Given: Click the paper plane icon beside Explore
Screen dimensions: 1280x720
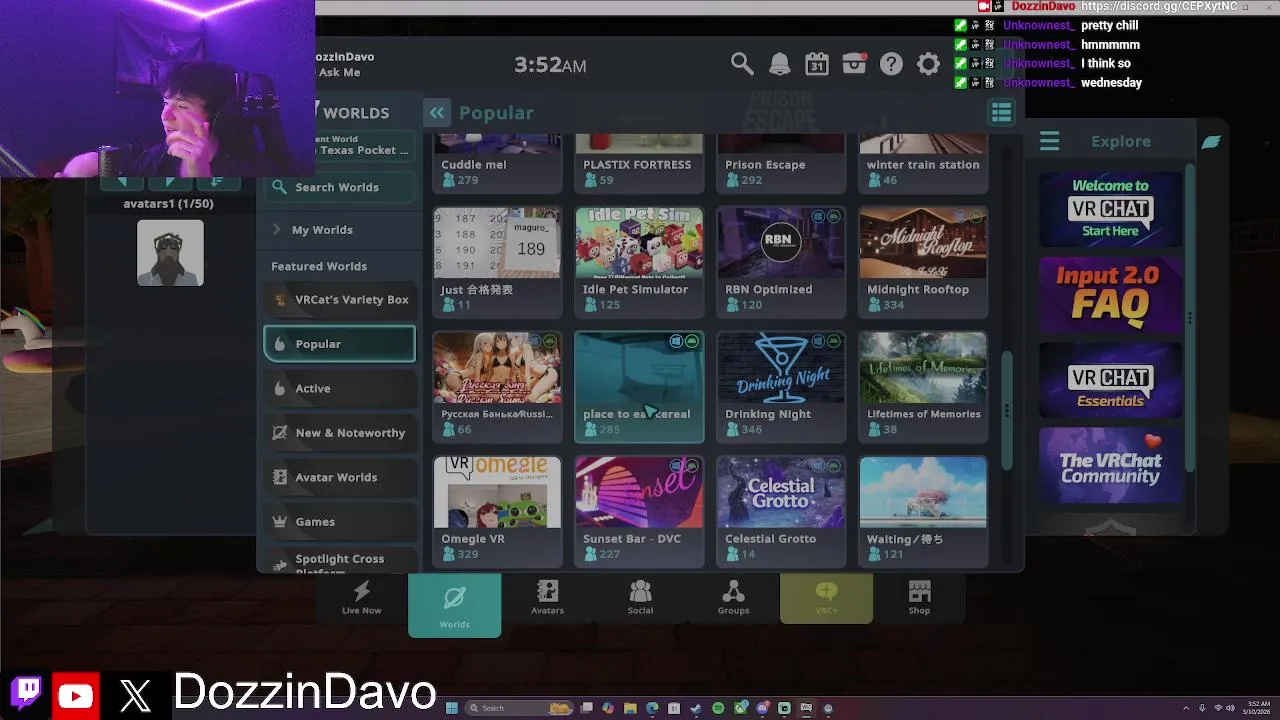Looking at the screenshot, I should [x=1211, y=141].
